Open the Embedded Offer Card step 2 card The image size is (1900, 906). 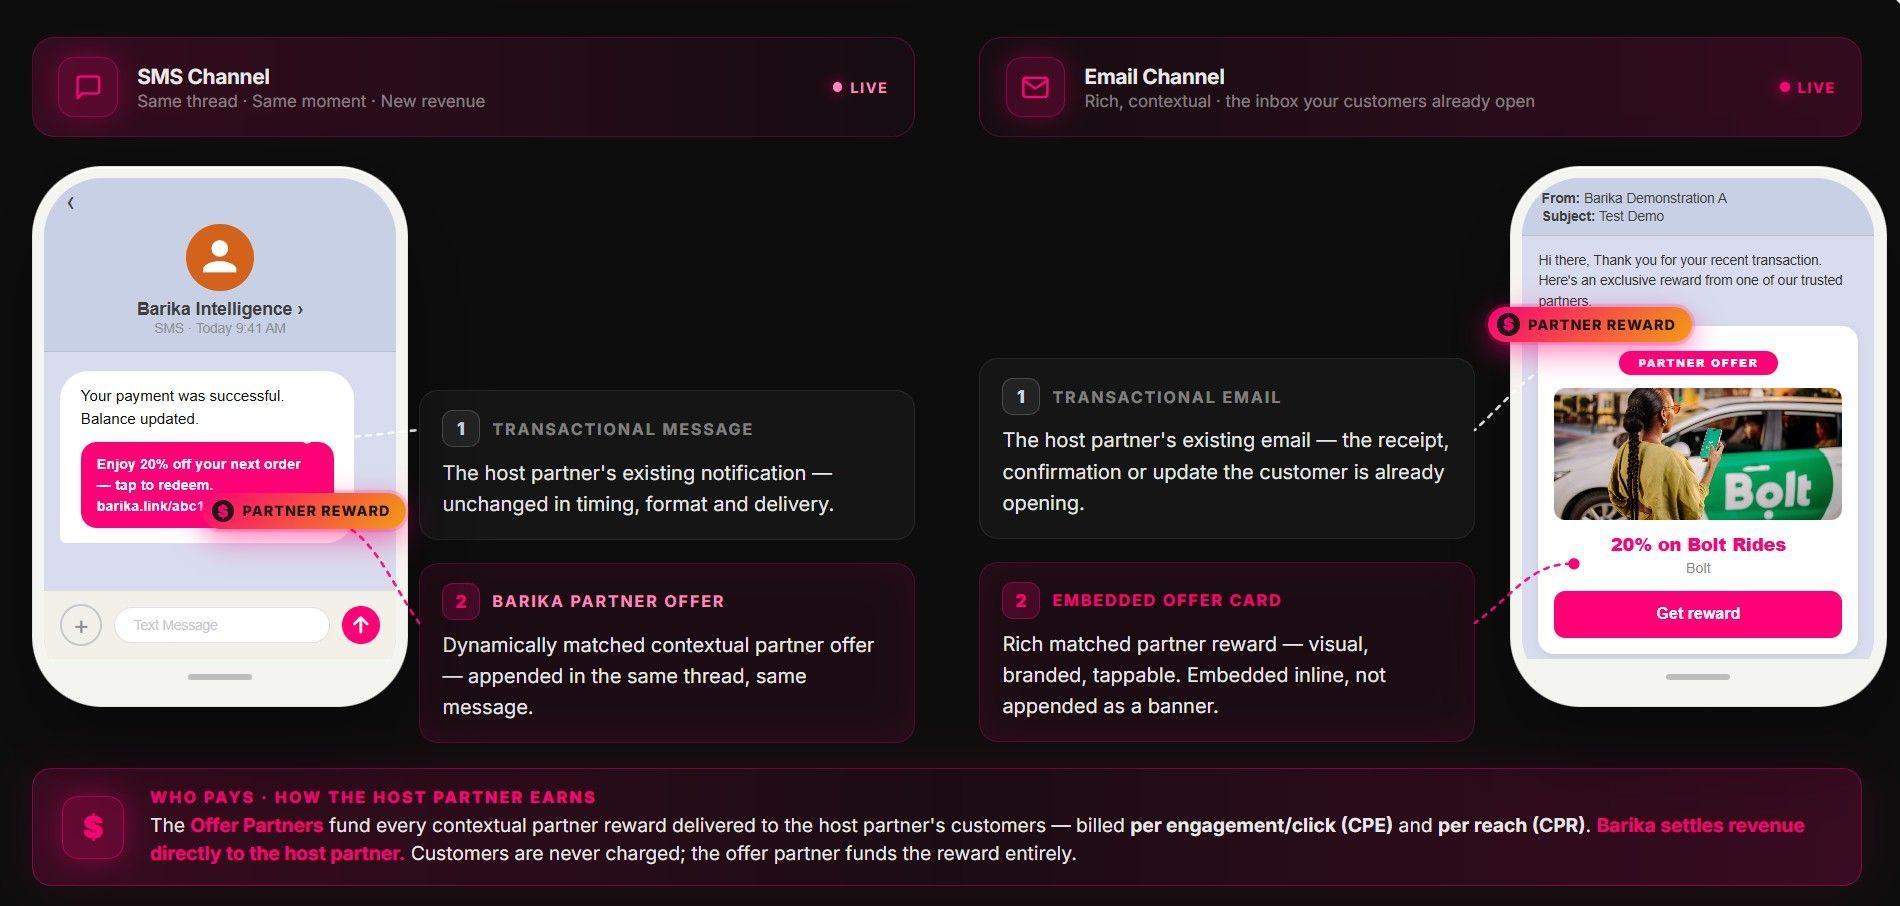tap(1227, 652)
